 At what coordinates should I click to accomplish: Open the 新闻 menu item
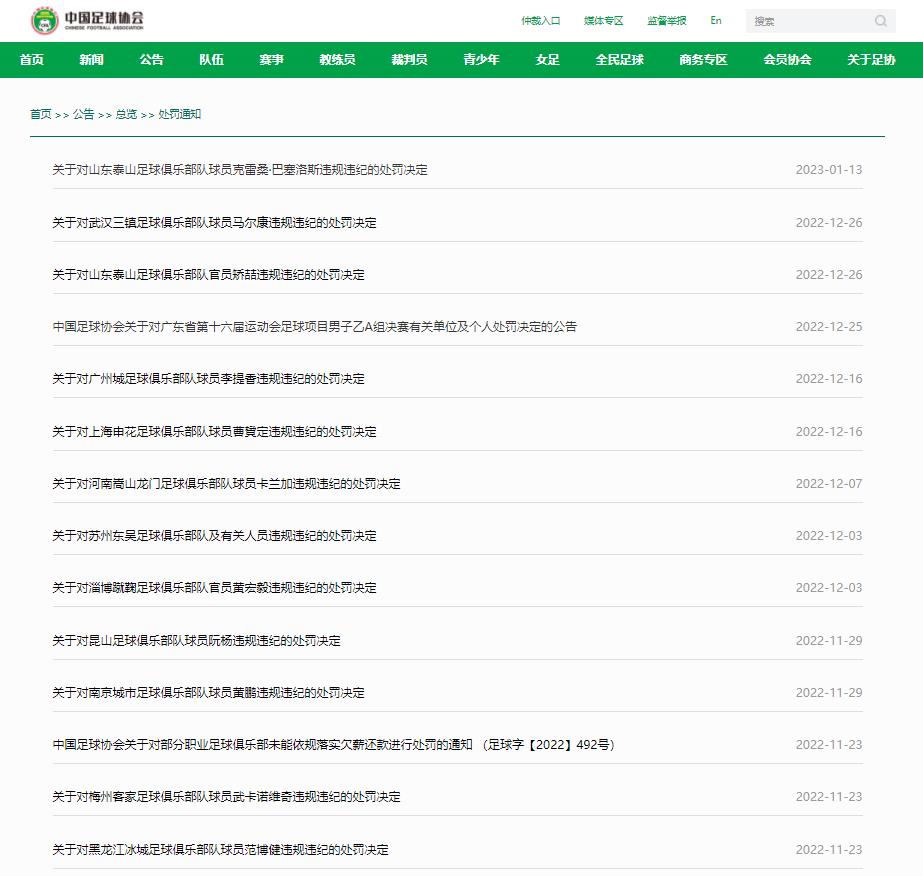(x=90, y=60)
